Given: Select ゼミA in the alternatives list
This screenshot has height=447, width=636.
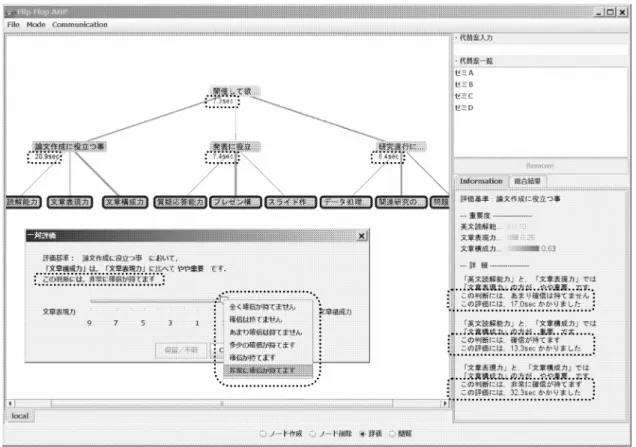Looking at the screenshot, I should coord(541,73).
